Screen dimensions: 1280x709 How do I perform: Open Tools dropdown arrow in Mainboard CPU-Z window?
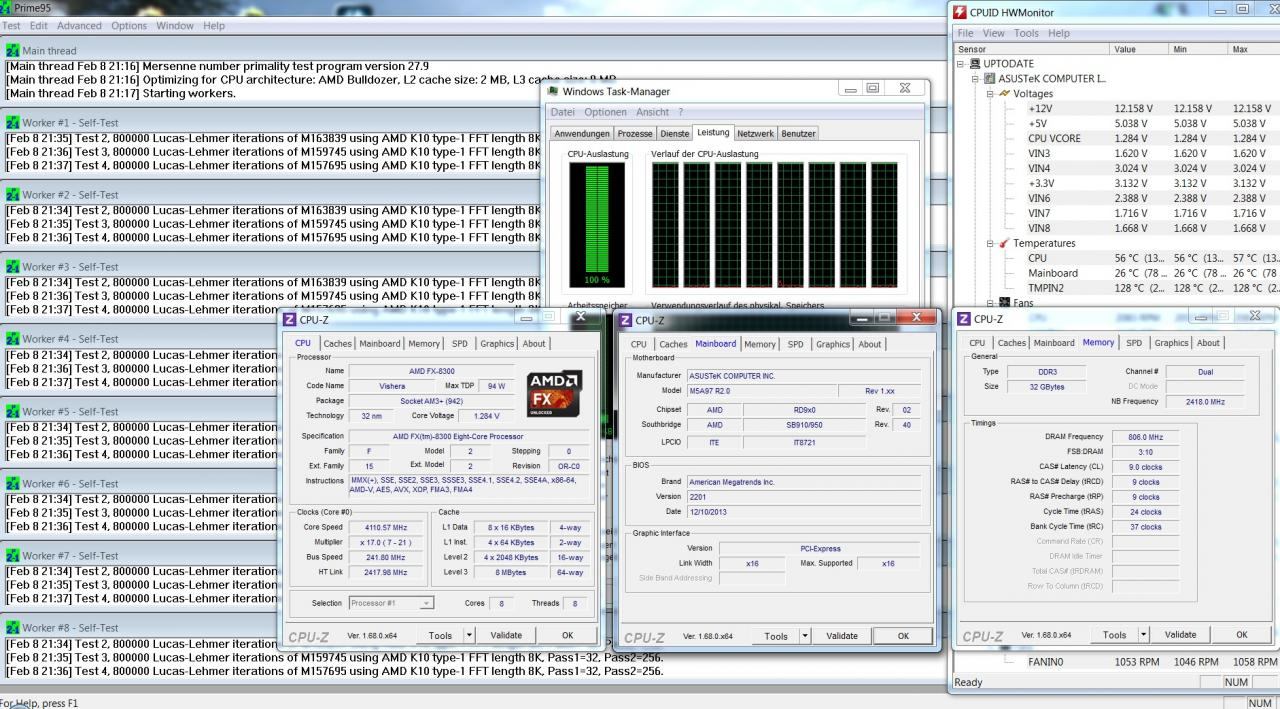click(x=806, y=636)
